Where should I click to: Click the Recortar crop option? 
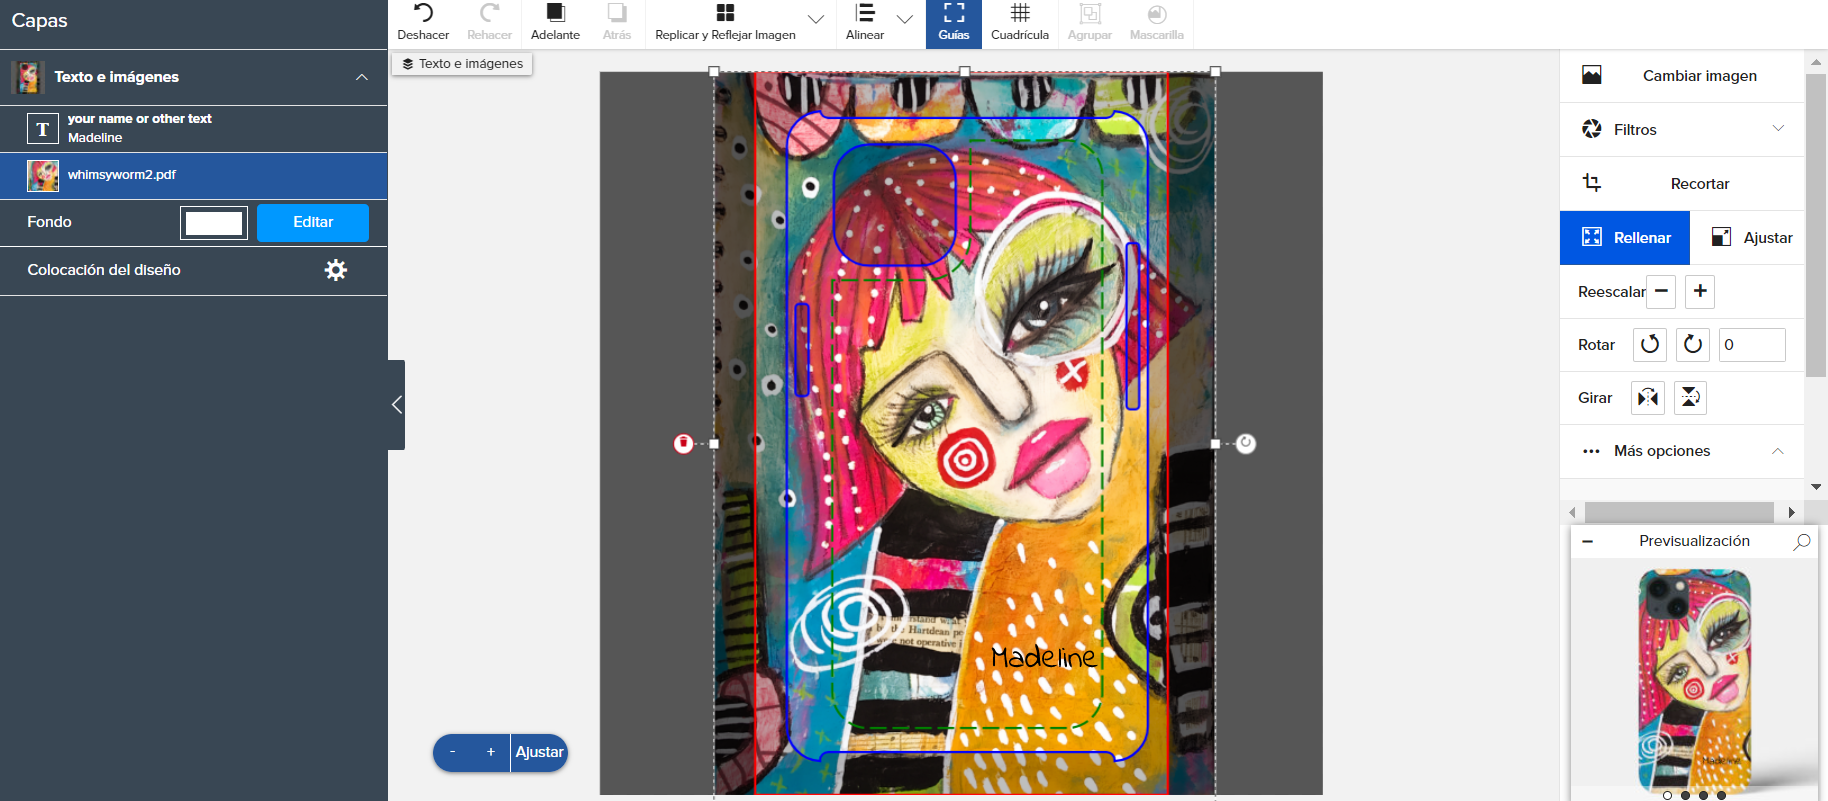[1682, 184]
